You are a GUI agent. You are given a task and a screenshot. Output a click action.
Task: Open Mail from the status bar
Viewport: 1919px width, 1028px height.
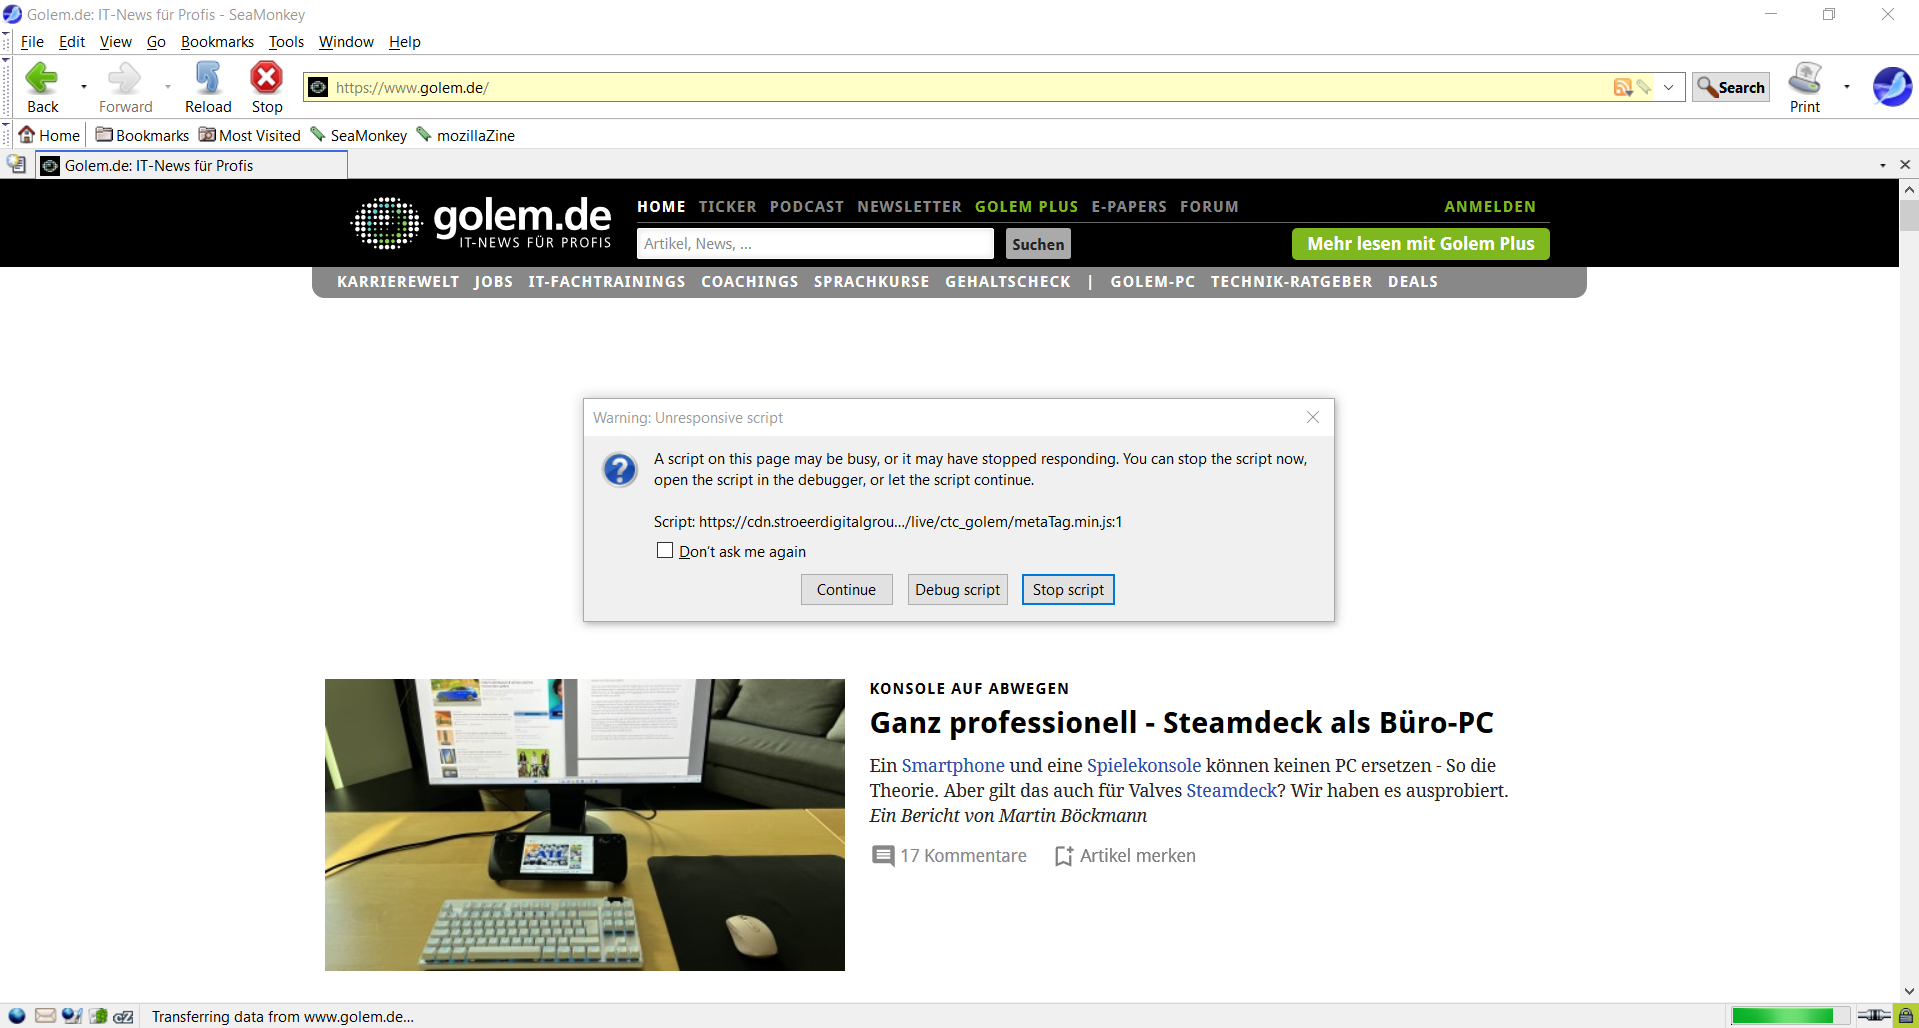click(46, 1016)
